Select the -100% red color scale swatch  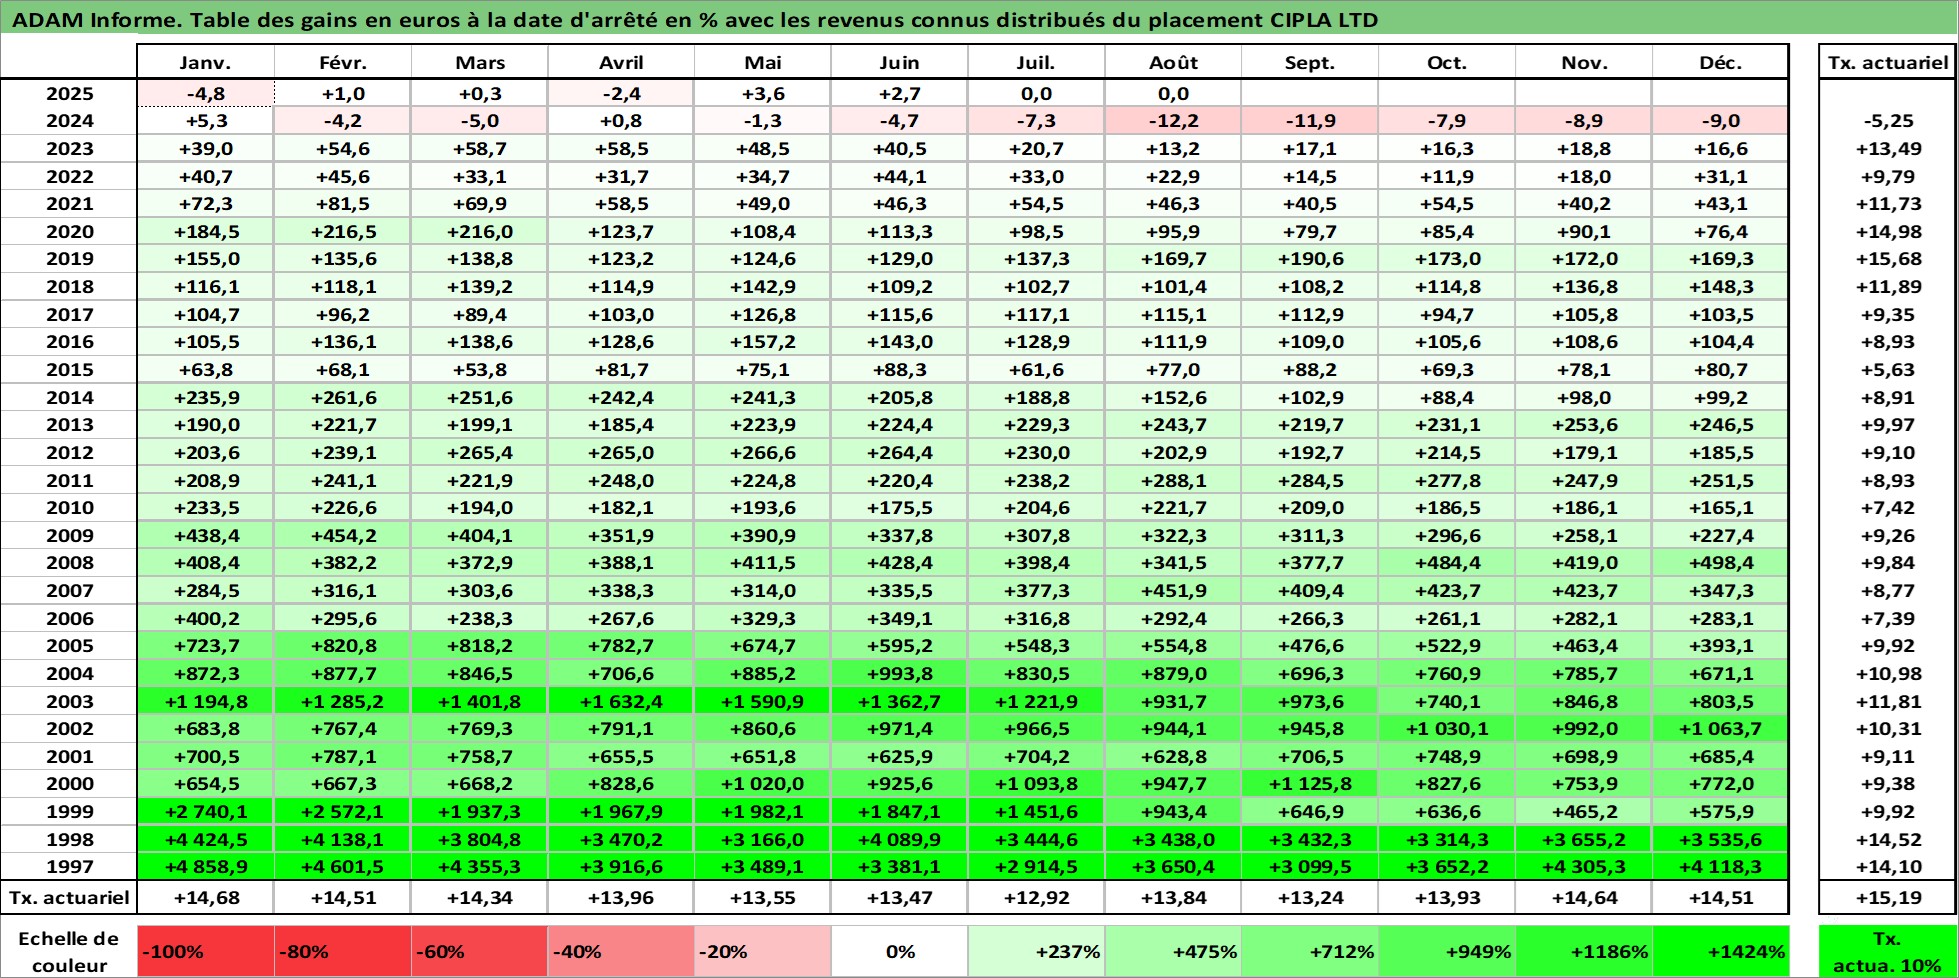pyautogui.click(x=205, y=952)
